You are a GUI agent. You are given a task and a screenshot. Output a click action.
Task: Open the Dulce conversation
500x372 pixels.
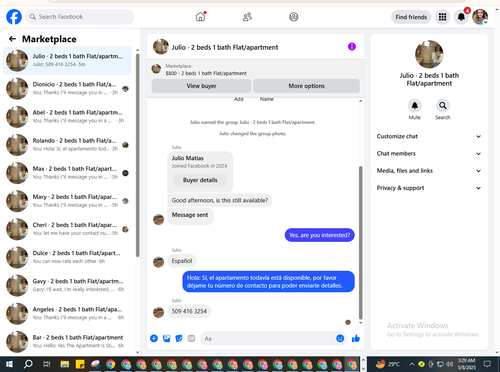click(67, 257)
